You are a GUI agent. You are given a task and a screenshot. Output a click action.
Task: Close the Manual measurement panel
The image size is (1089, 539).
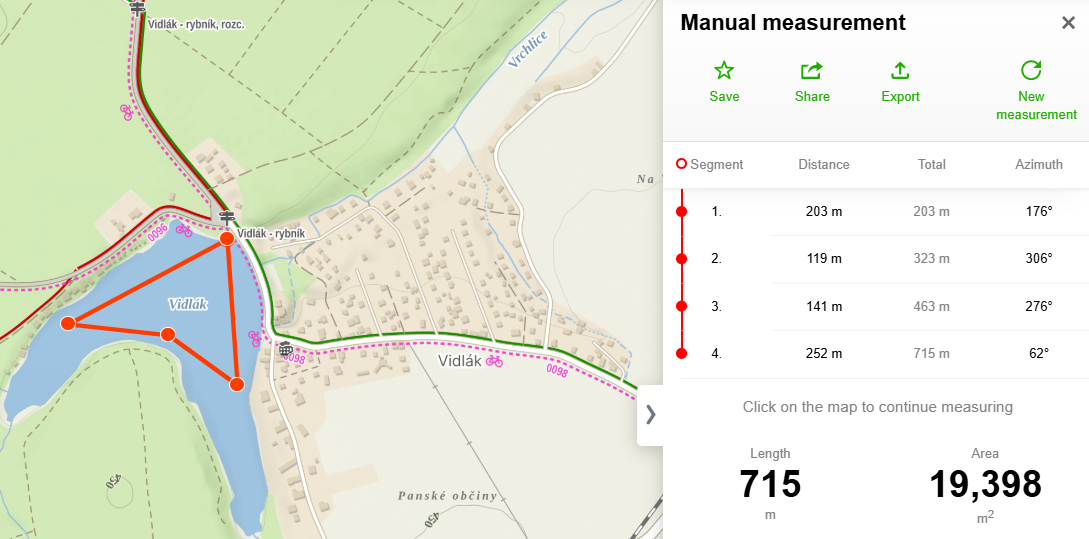coord(1068,23)
